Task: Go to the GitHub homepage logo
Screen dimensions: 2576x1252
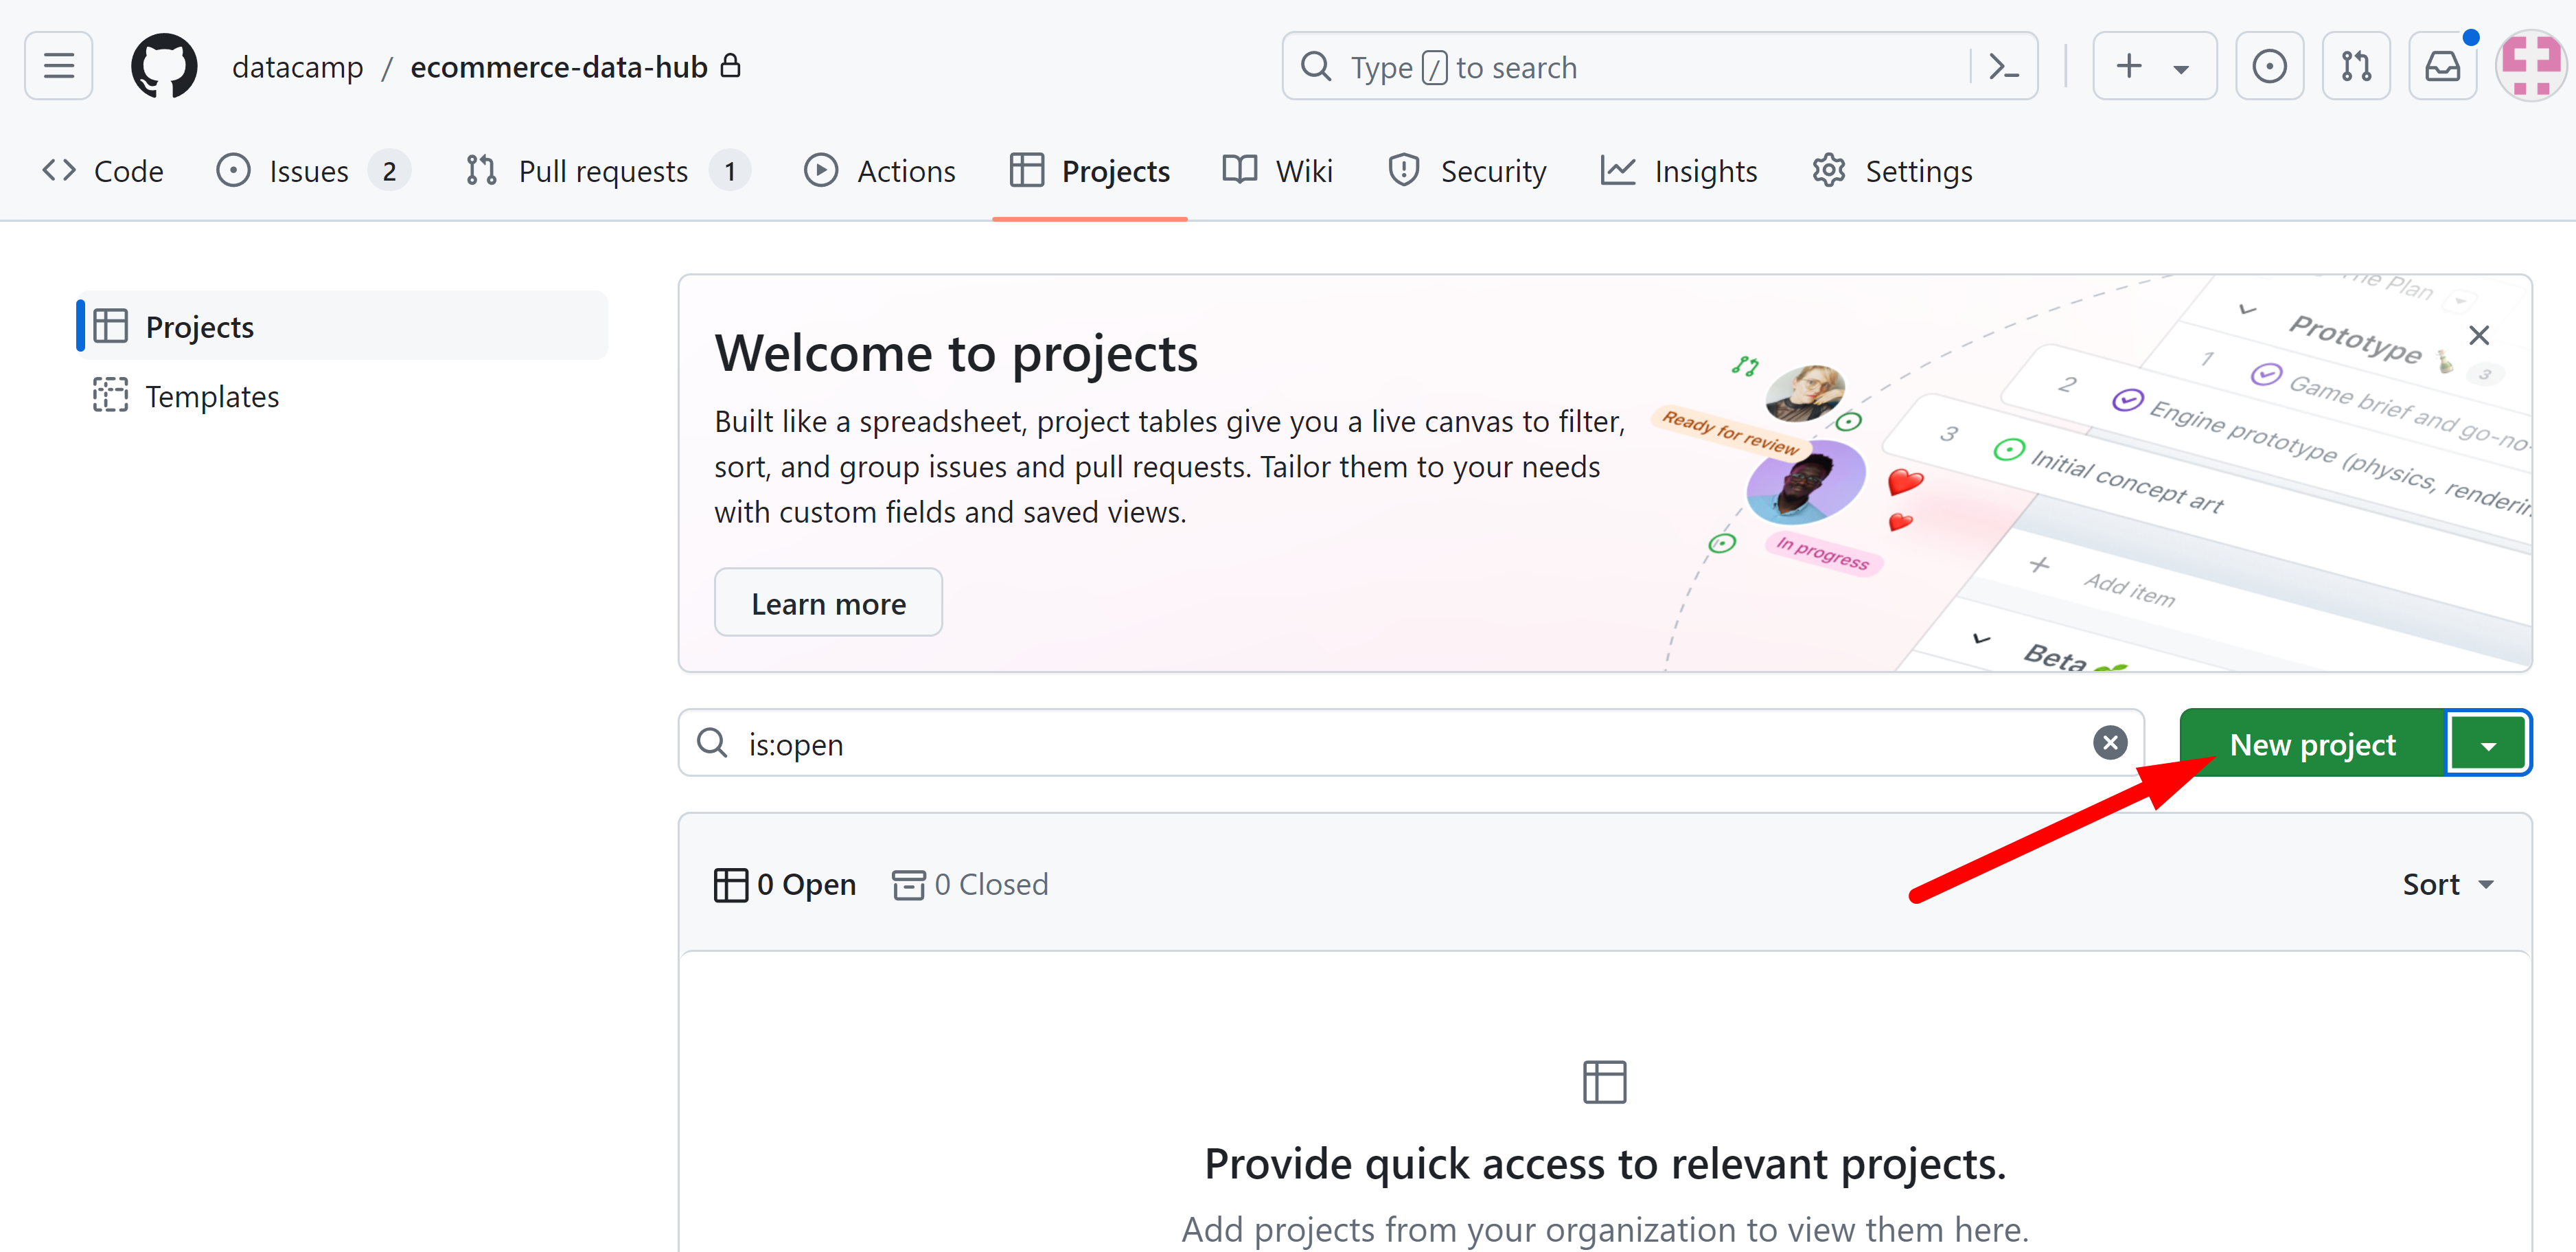Action: pyautogui.click(x=164, y=66)
